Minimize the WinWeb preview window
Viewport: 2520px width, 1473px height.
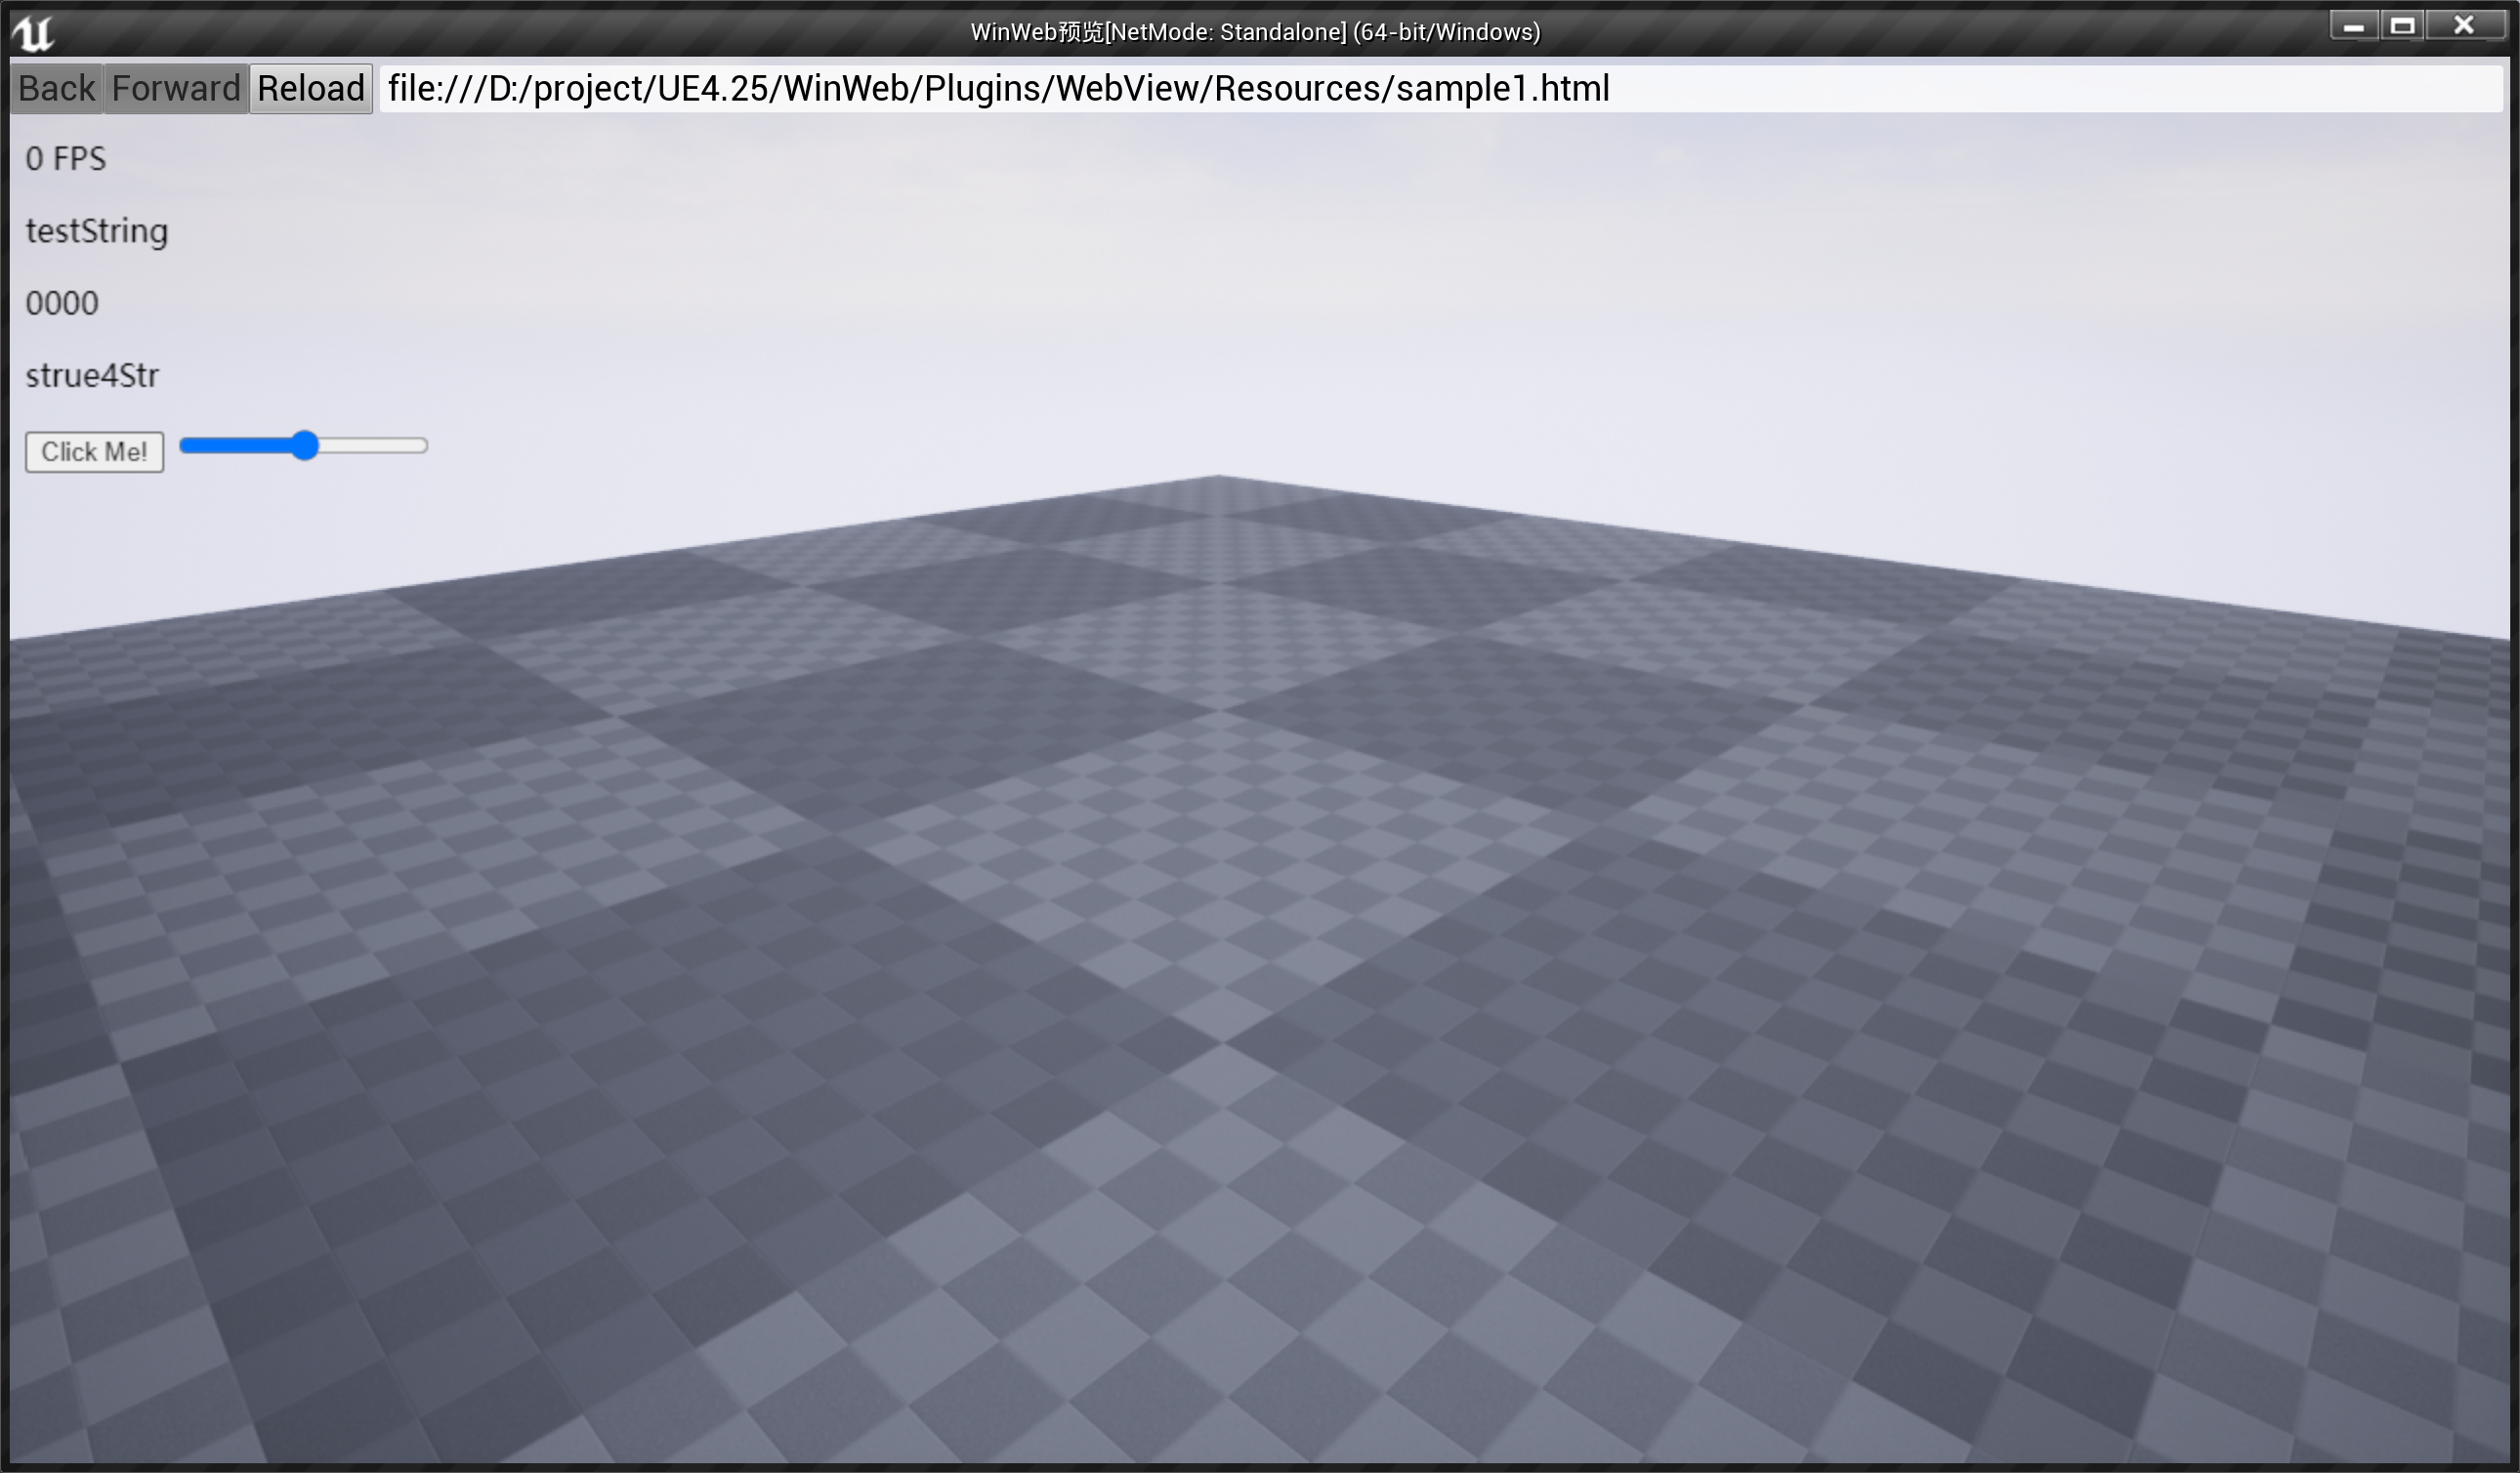tap(2353, 26)
